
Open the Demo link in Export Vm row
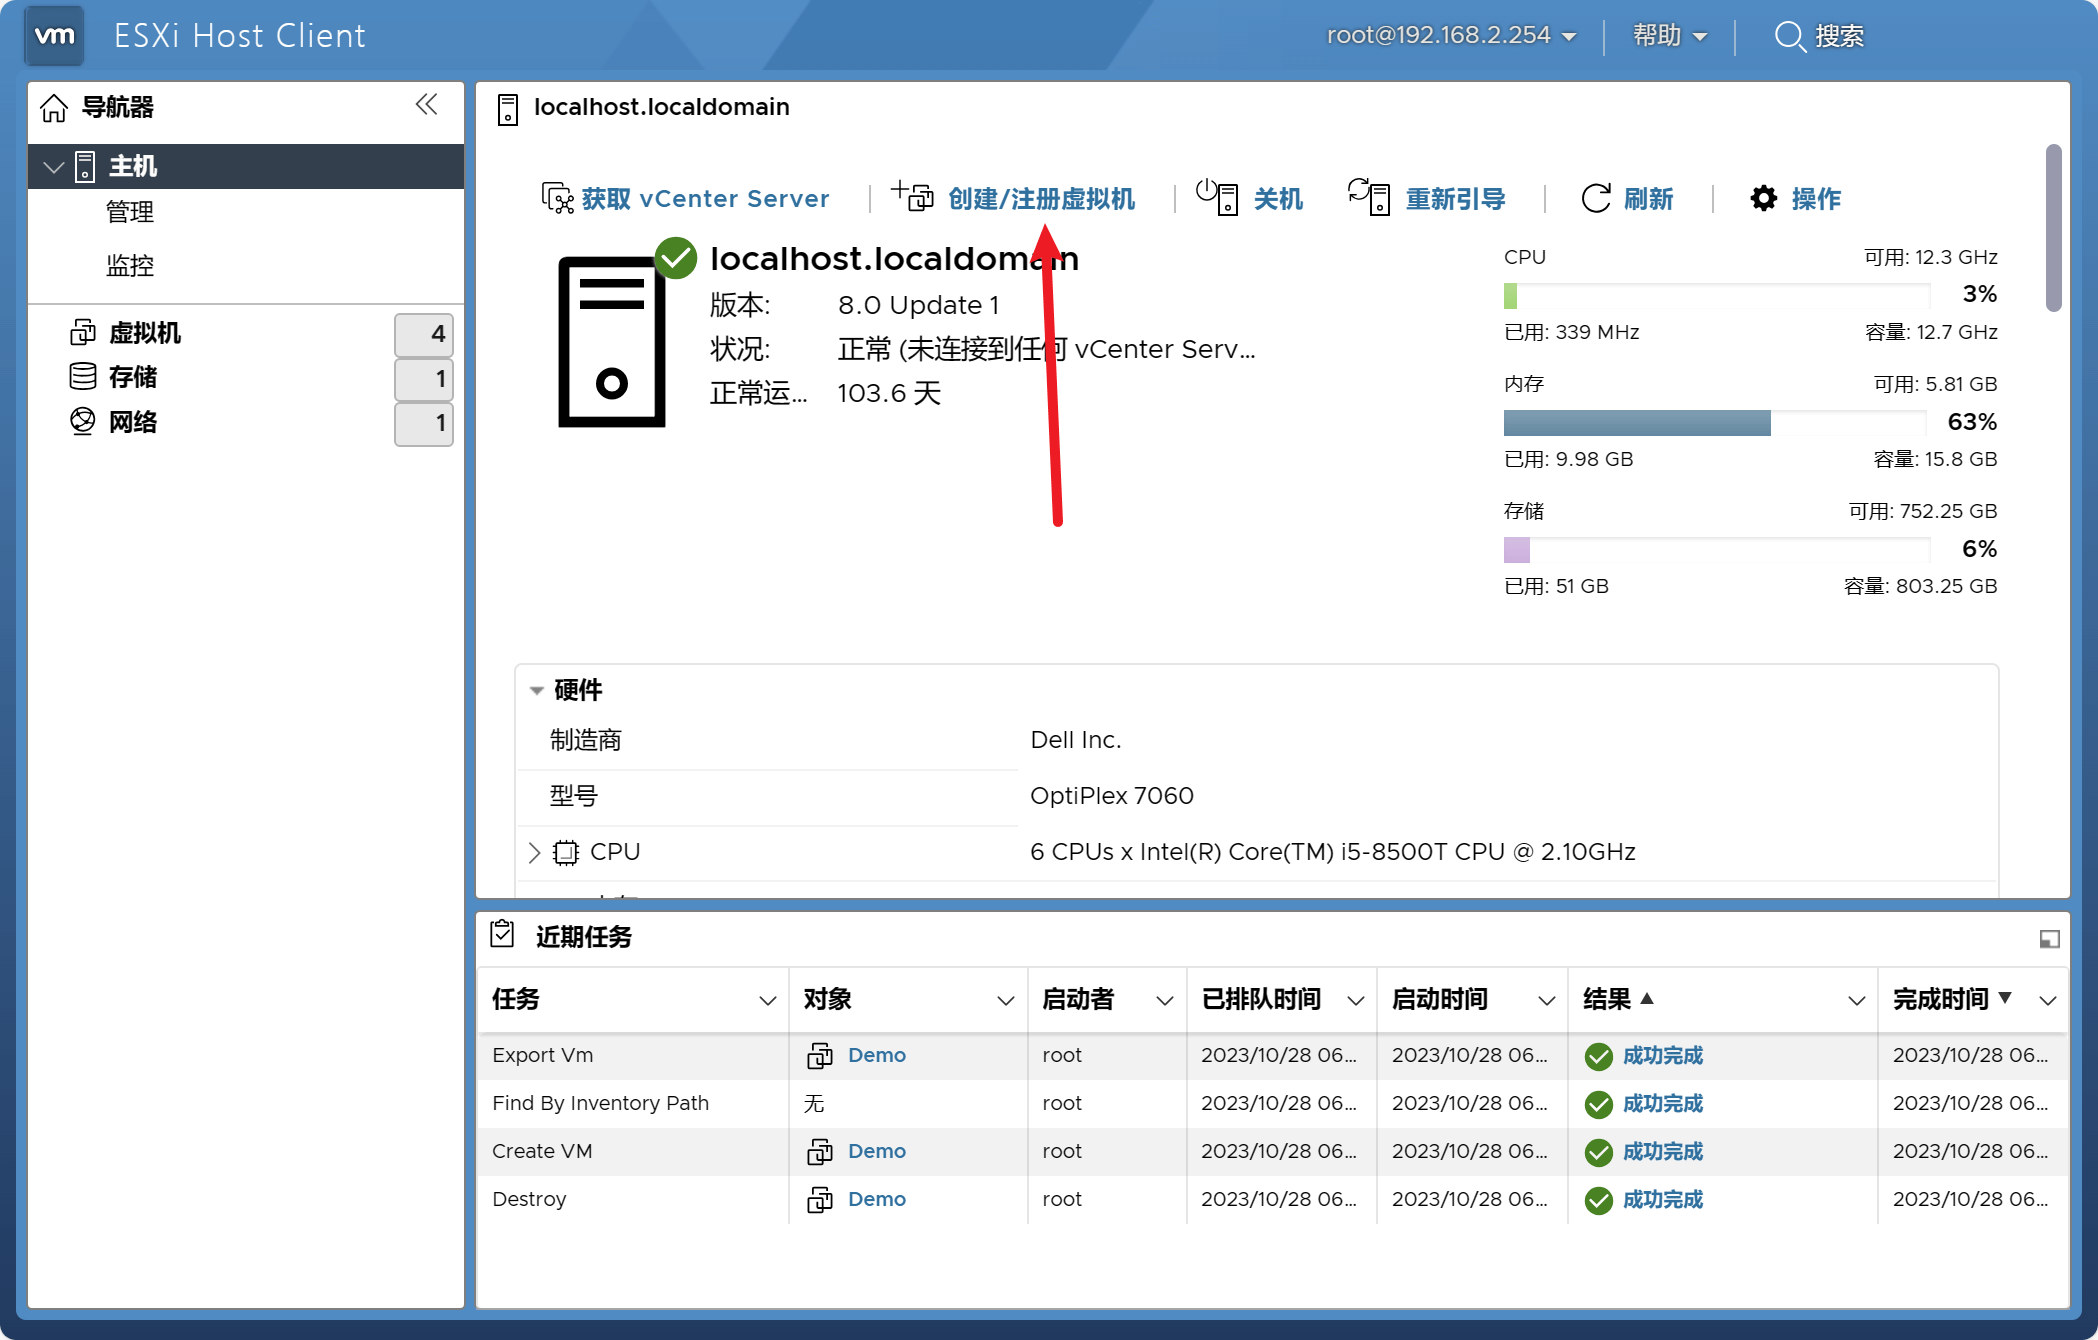(x=876, y=1055)
